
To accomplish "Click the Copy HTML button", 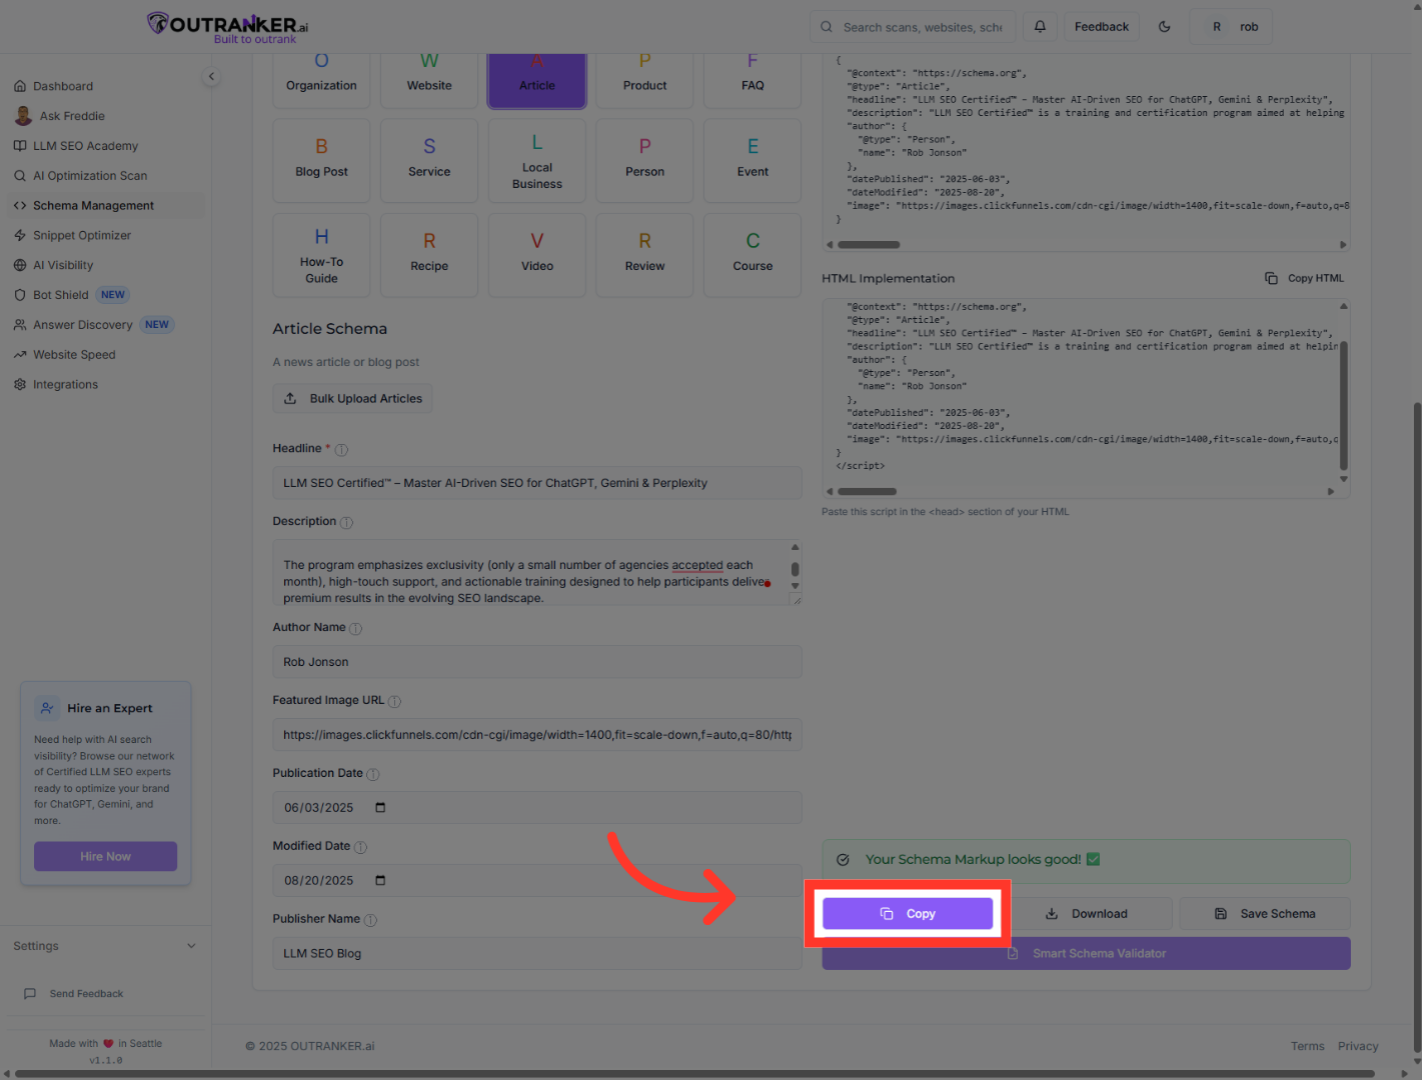I will click(1304, 278).
